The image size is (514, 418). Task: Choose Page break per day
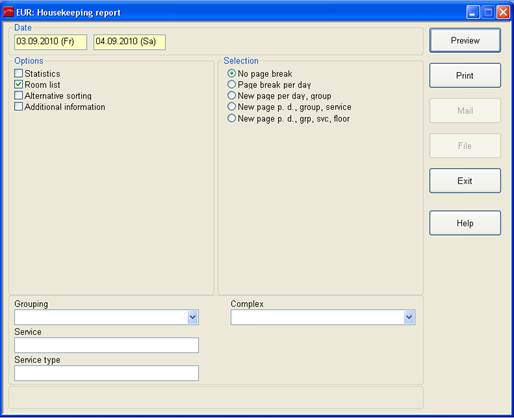pos(231,84)
